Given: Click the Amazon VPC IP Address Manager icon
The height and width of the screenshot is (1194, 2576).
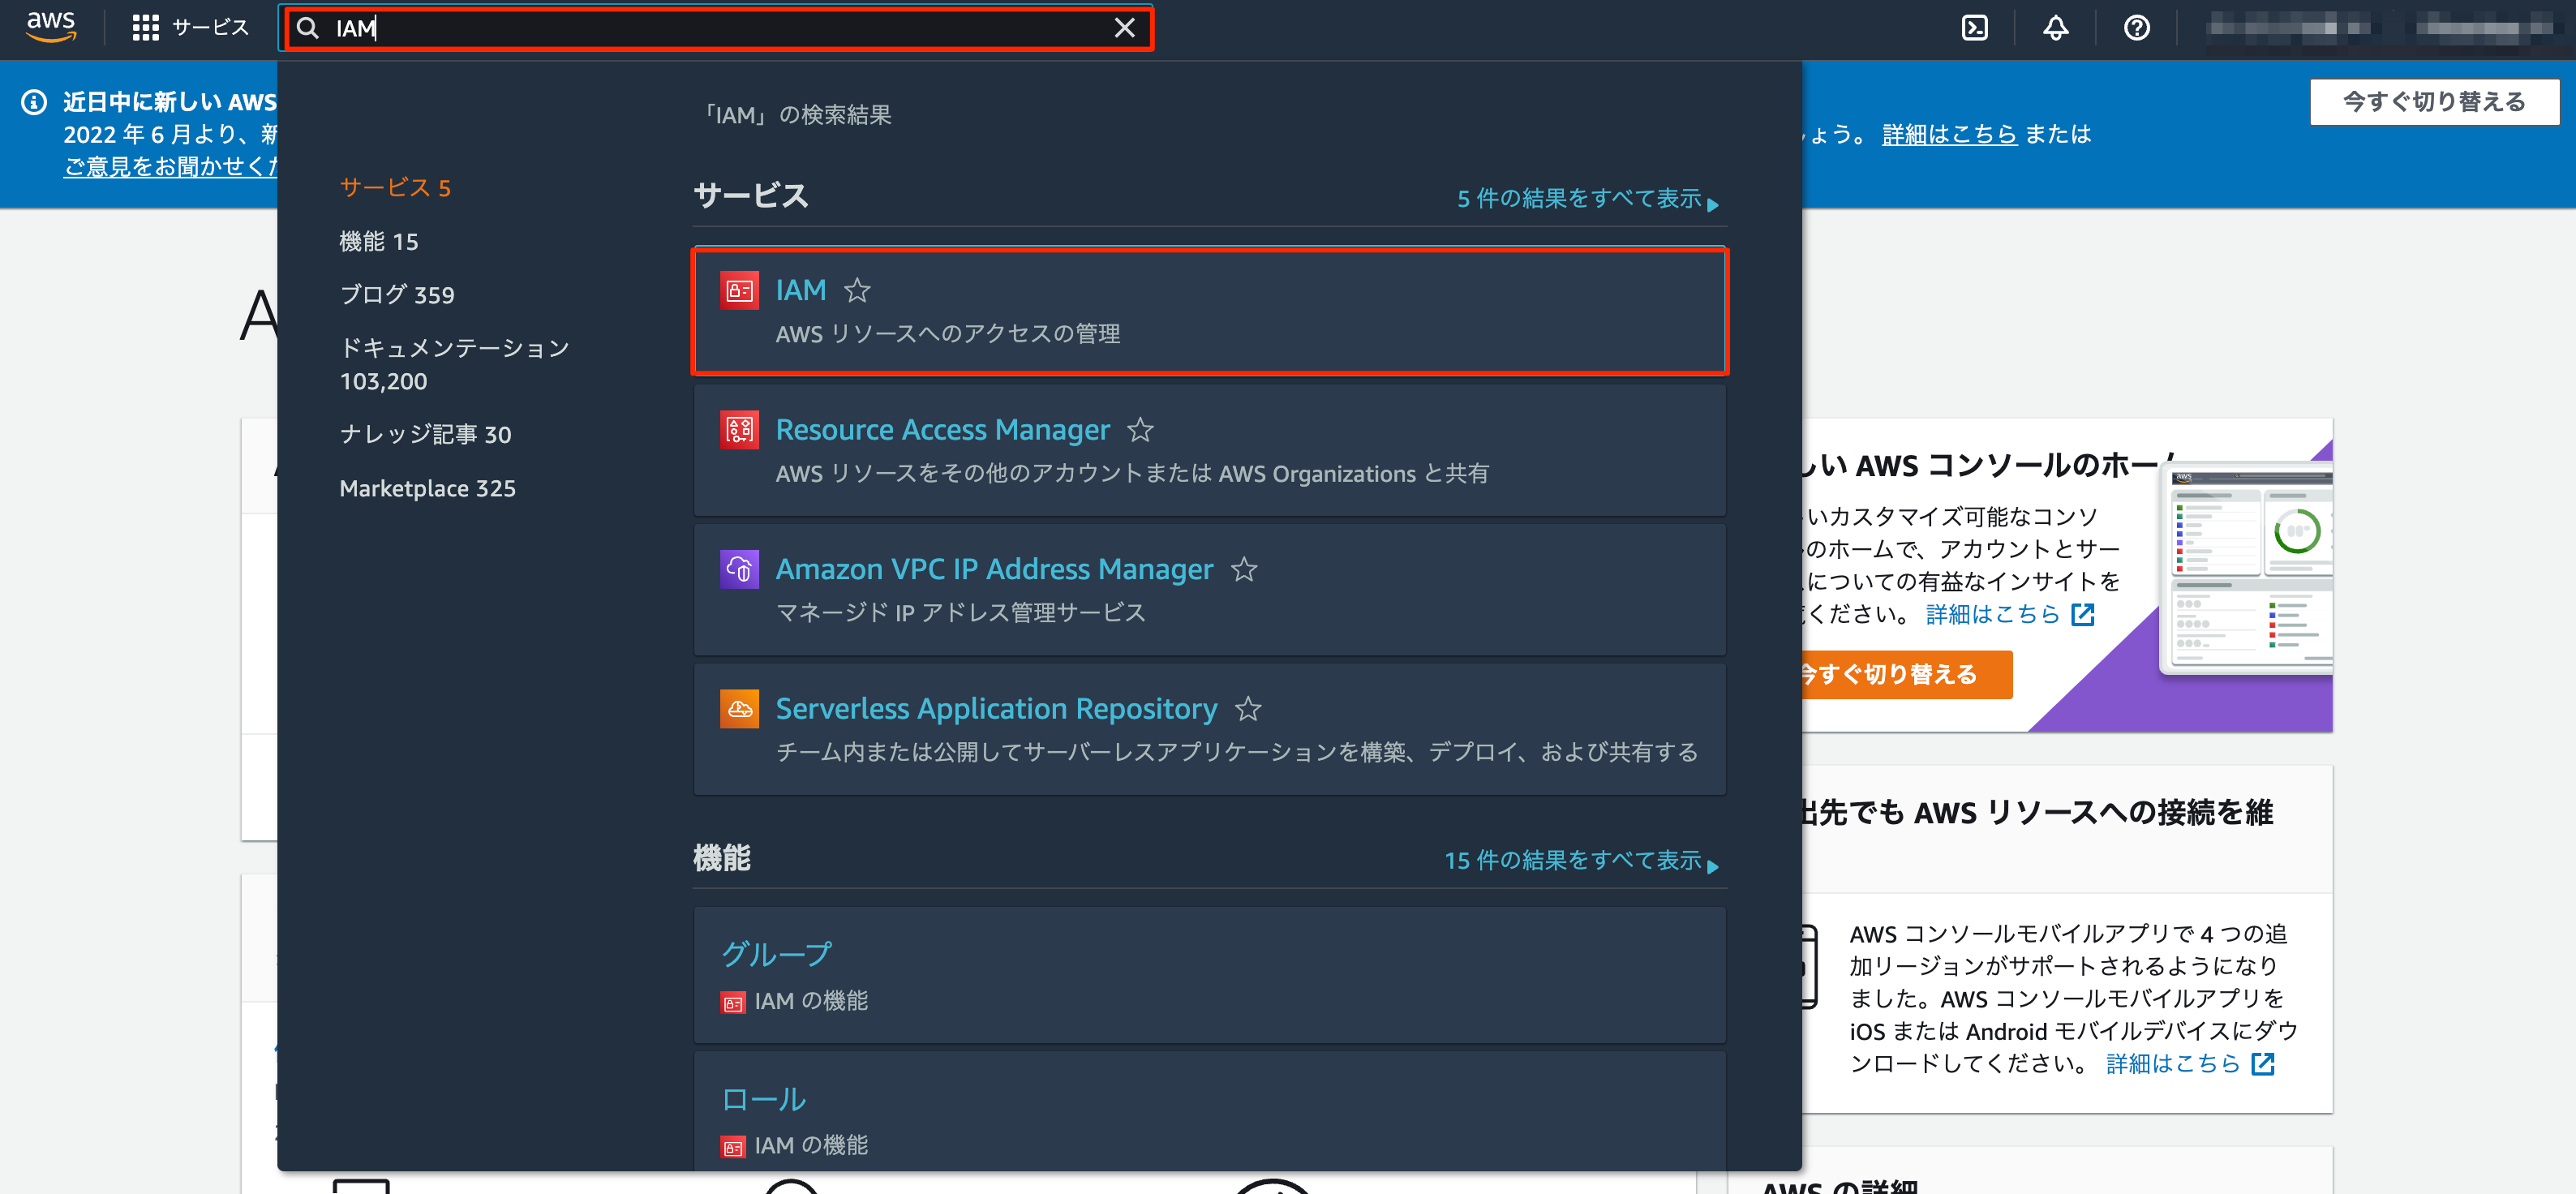Looking at the screenshot, I should [739, 569].
